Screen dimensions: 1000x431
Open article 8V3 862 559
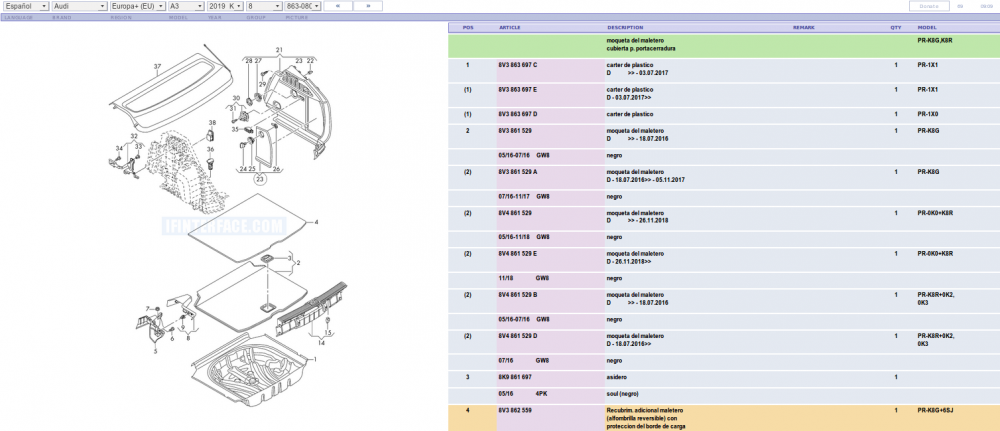tap(515, 410)
